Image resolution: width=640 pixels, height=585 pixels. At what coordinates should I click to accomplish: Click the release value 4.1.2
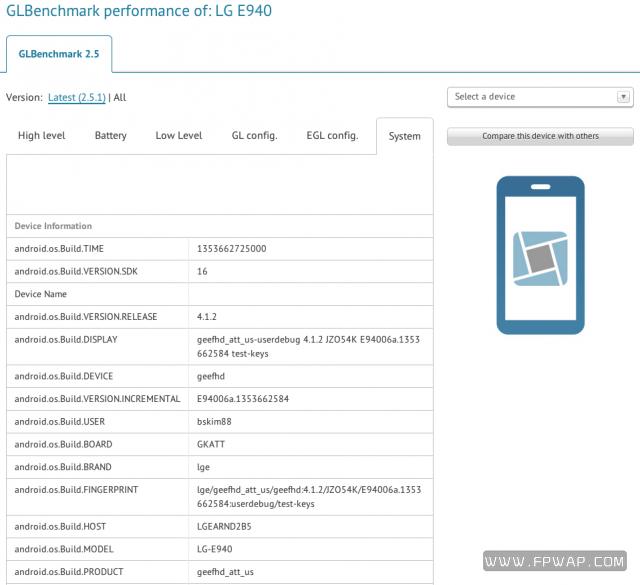(207, 317)
